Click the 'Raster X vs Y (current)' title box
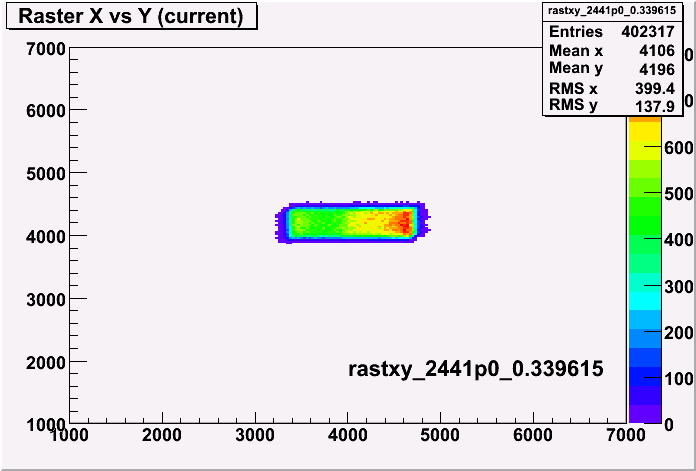The height and width of the screenshot is (471, 696). point(132,17)
